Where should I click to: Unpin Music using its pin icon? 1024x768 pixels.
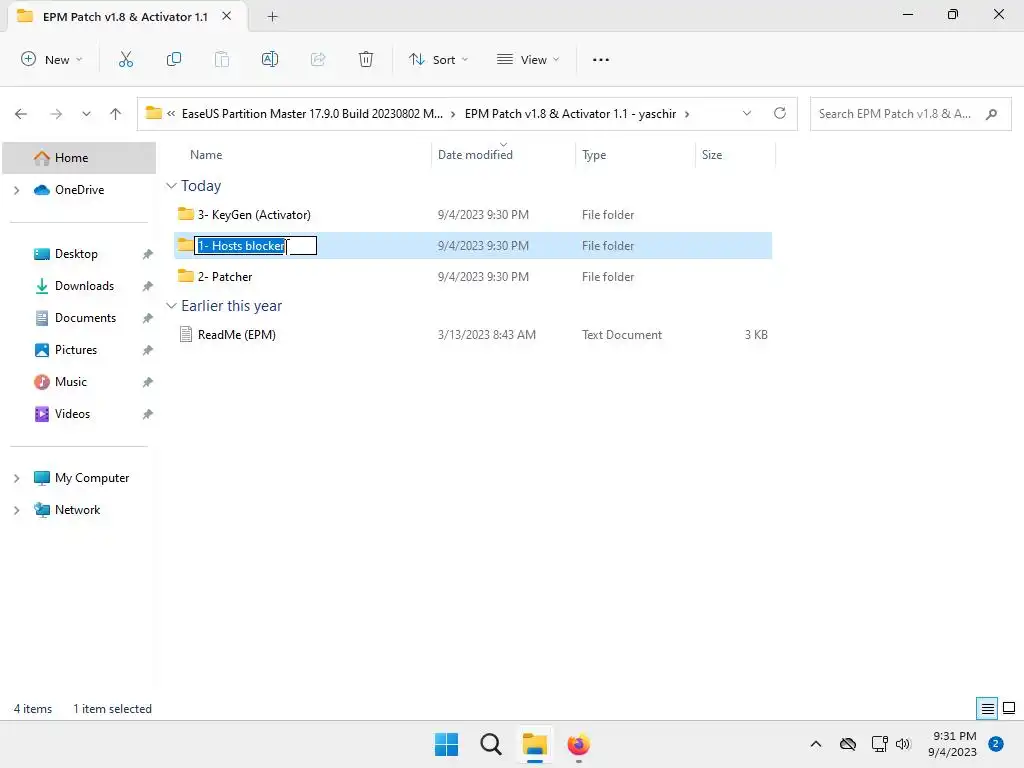[148, 382]
